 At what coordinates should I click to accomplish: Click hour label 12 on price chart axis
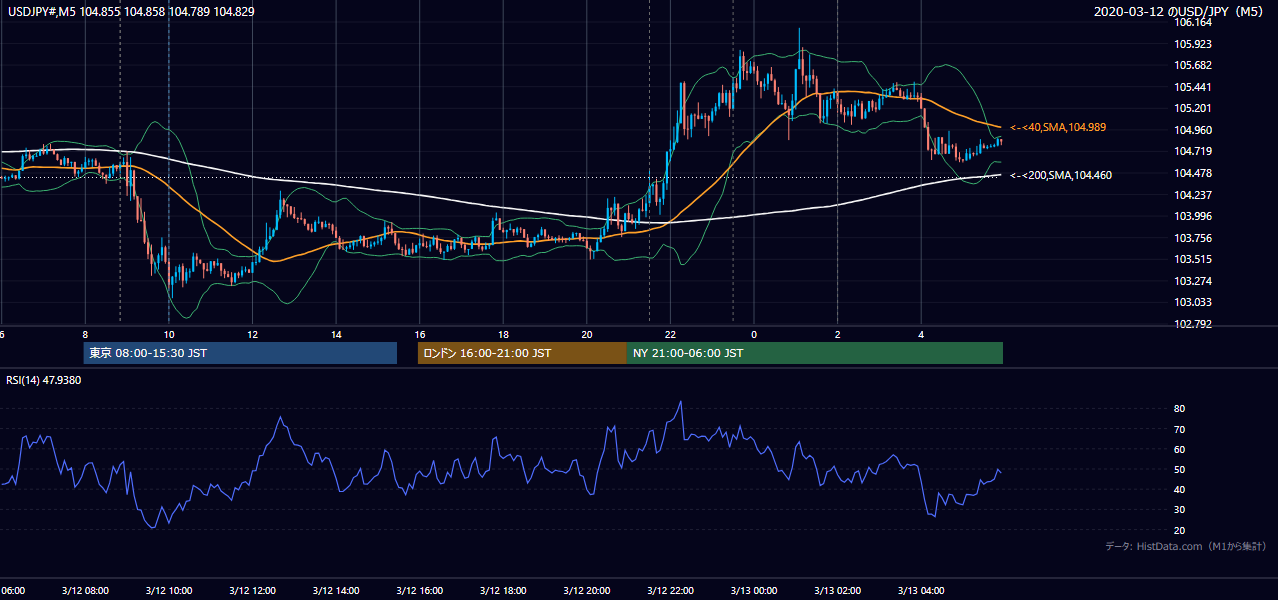(x=253, y=334)
